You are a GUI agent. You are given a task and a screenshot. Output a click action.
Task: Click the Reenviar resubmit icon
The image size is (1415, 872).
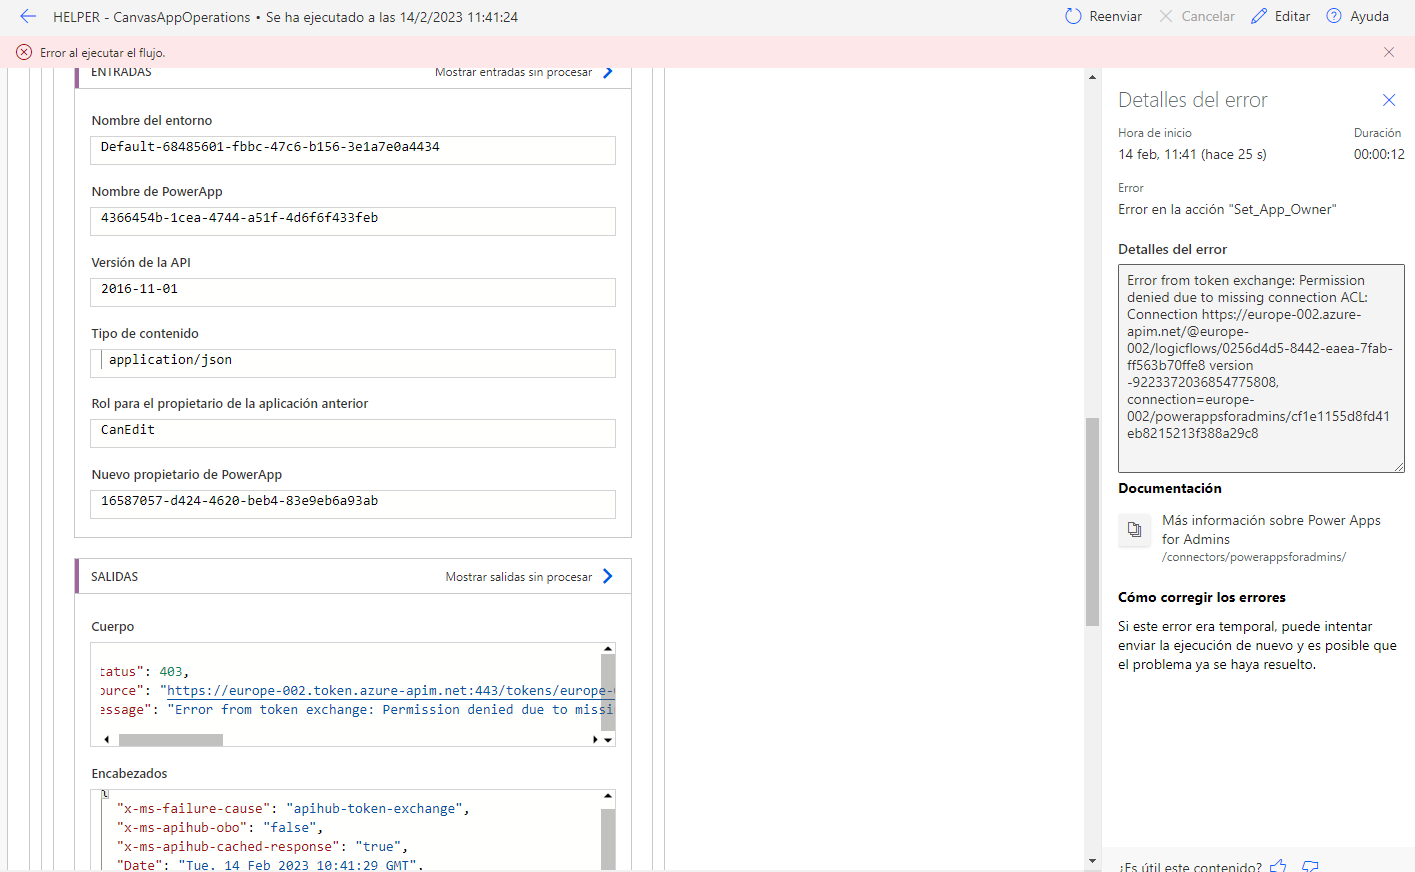click(1073, 16)
